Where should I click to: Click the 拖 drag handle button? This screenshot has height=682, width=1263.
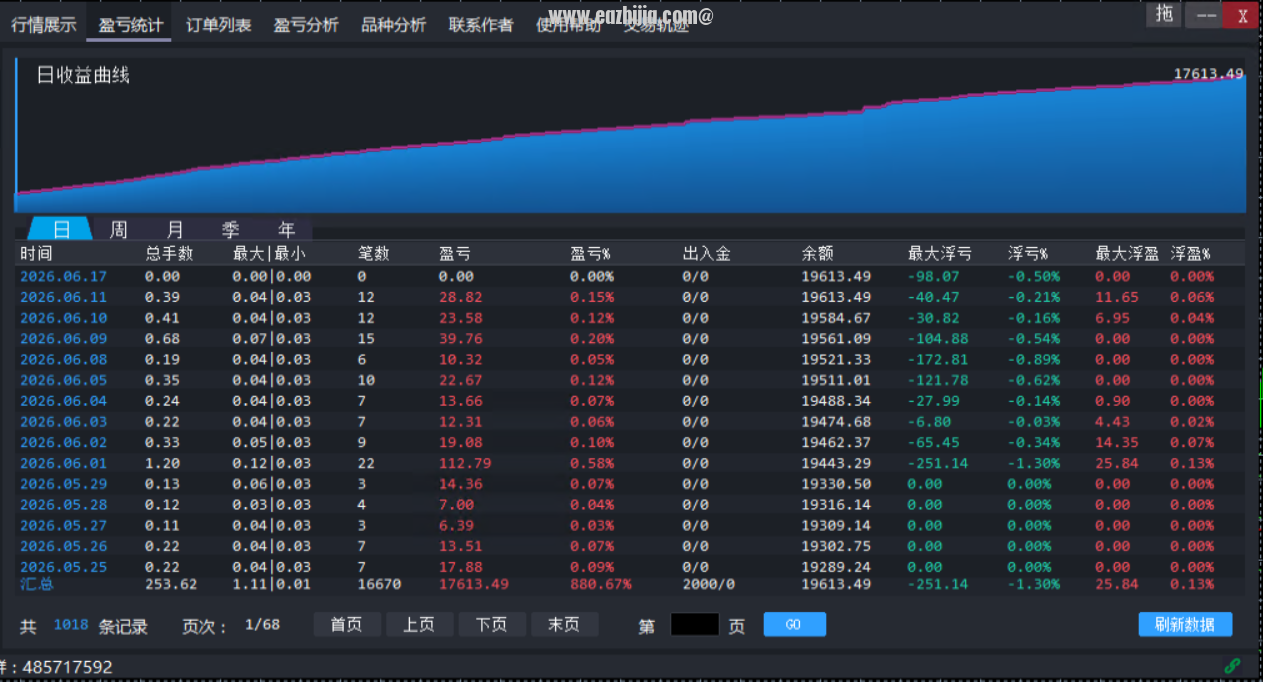point(1164,14)
